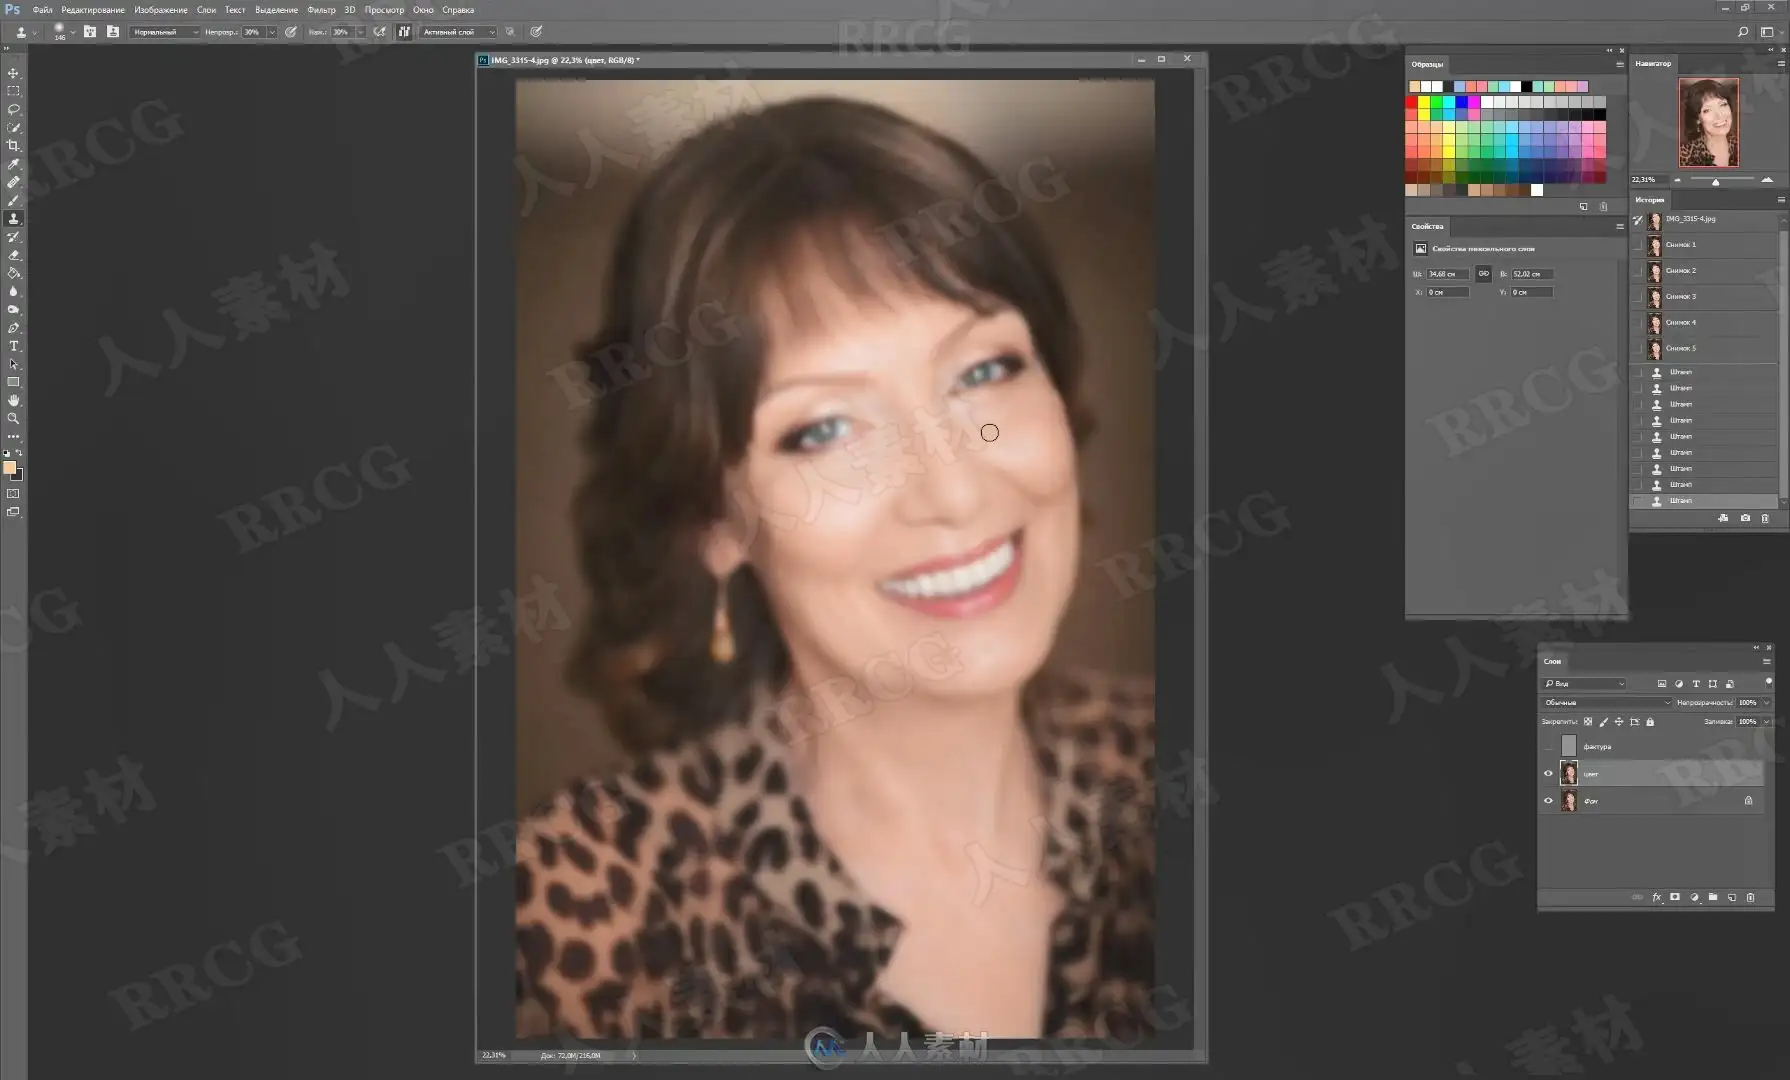The width and height of the screenshot is (1790, 1080).
Task: Click the foreground color swatch in toolbox
Action: tap(9, 467)
